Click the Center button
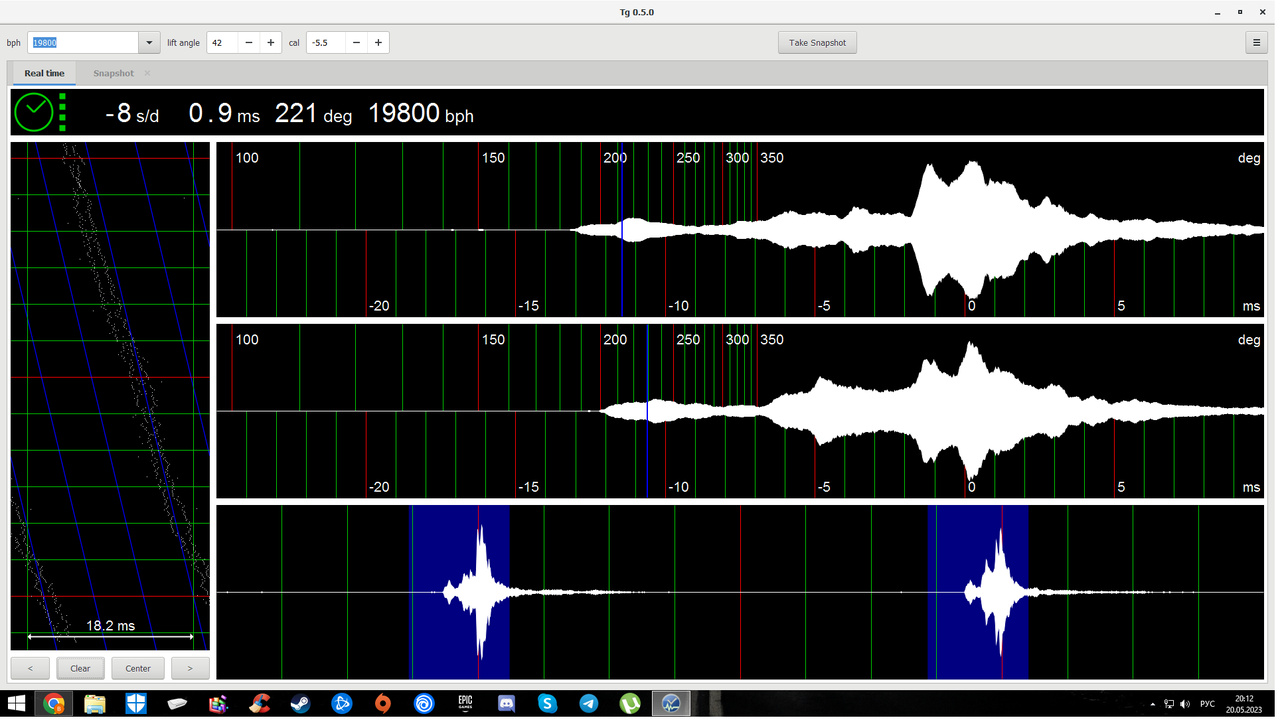The image size is (1280, 722). click(x=138, y=669)
